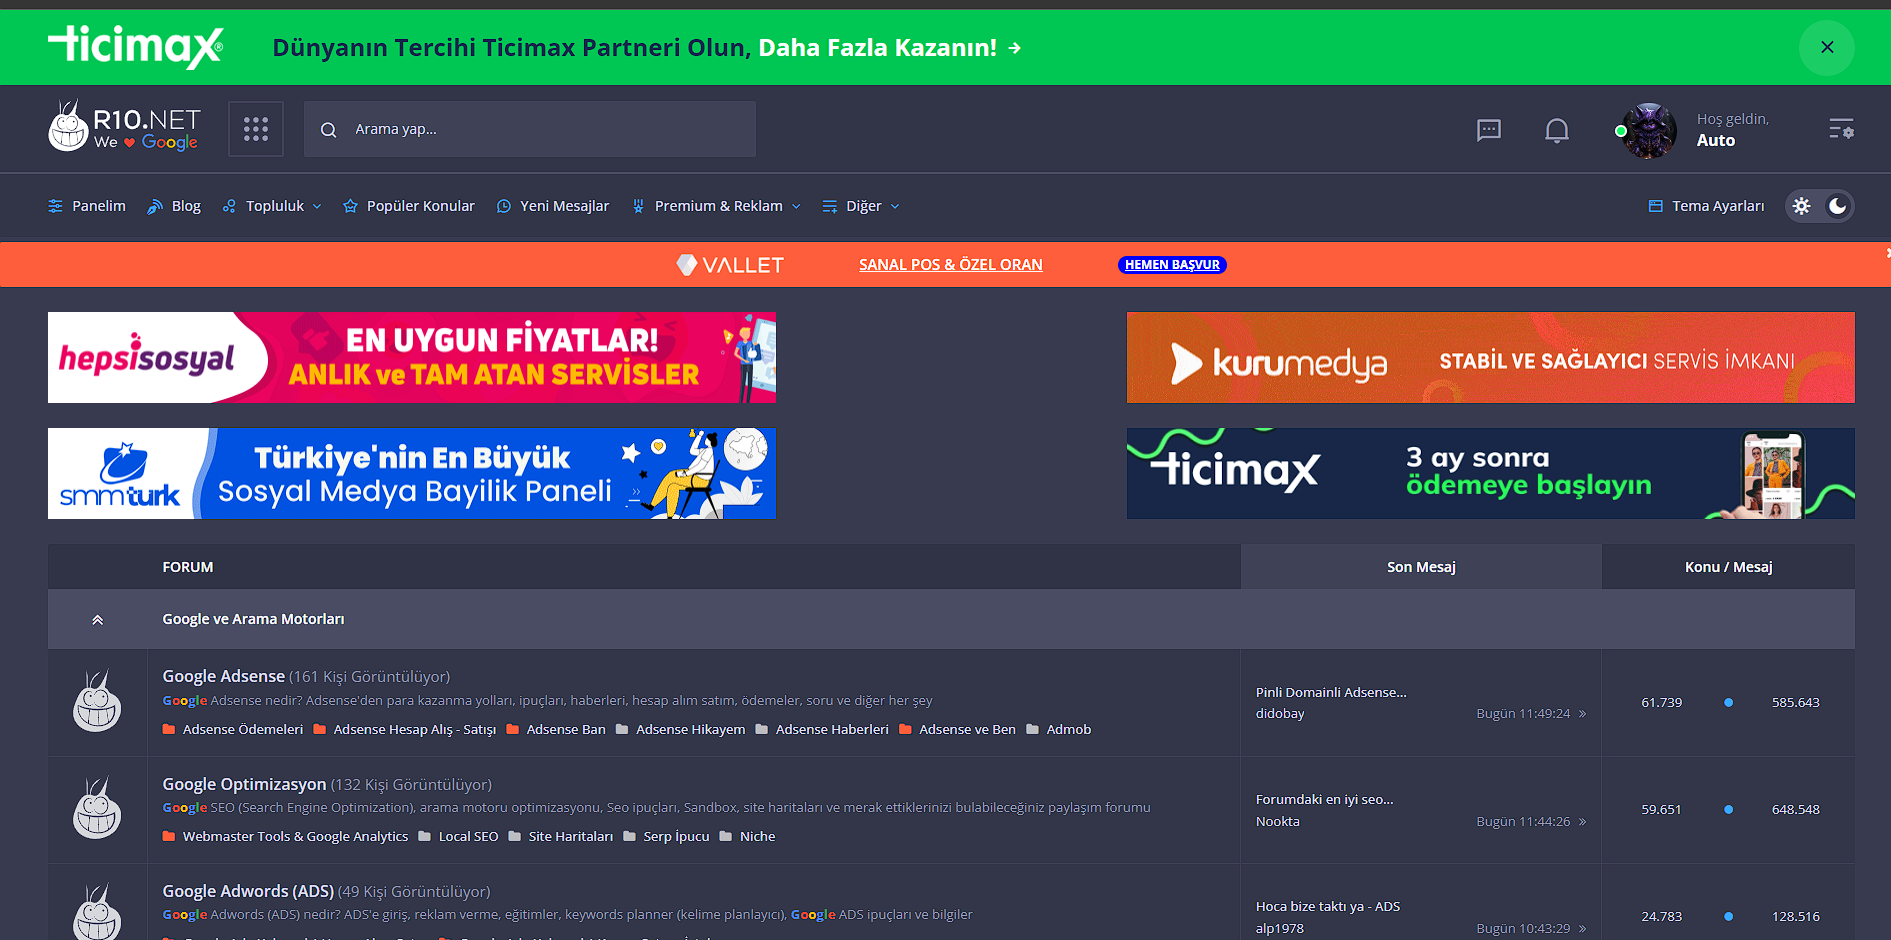This screenshot has width=1891, height=940.
Task: Click the Google Optimizasyon forum mascot icon
Action: [x=97, y=808]
